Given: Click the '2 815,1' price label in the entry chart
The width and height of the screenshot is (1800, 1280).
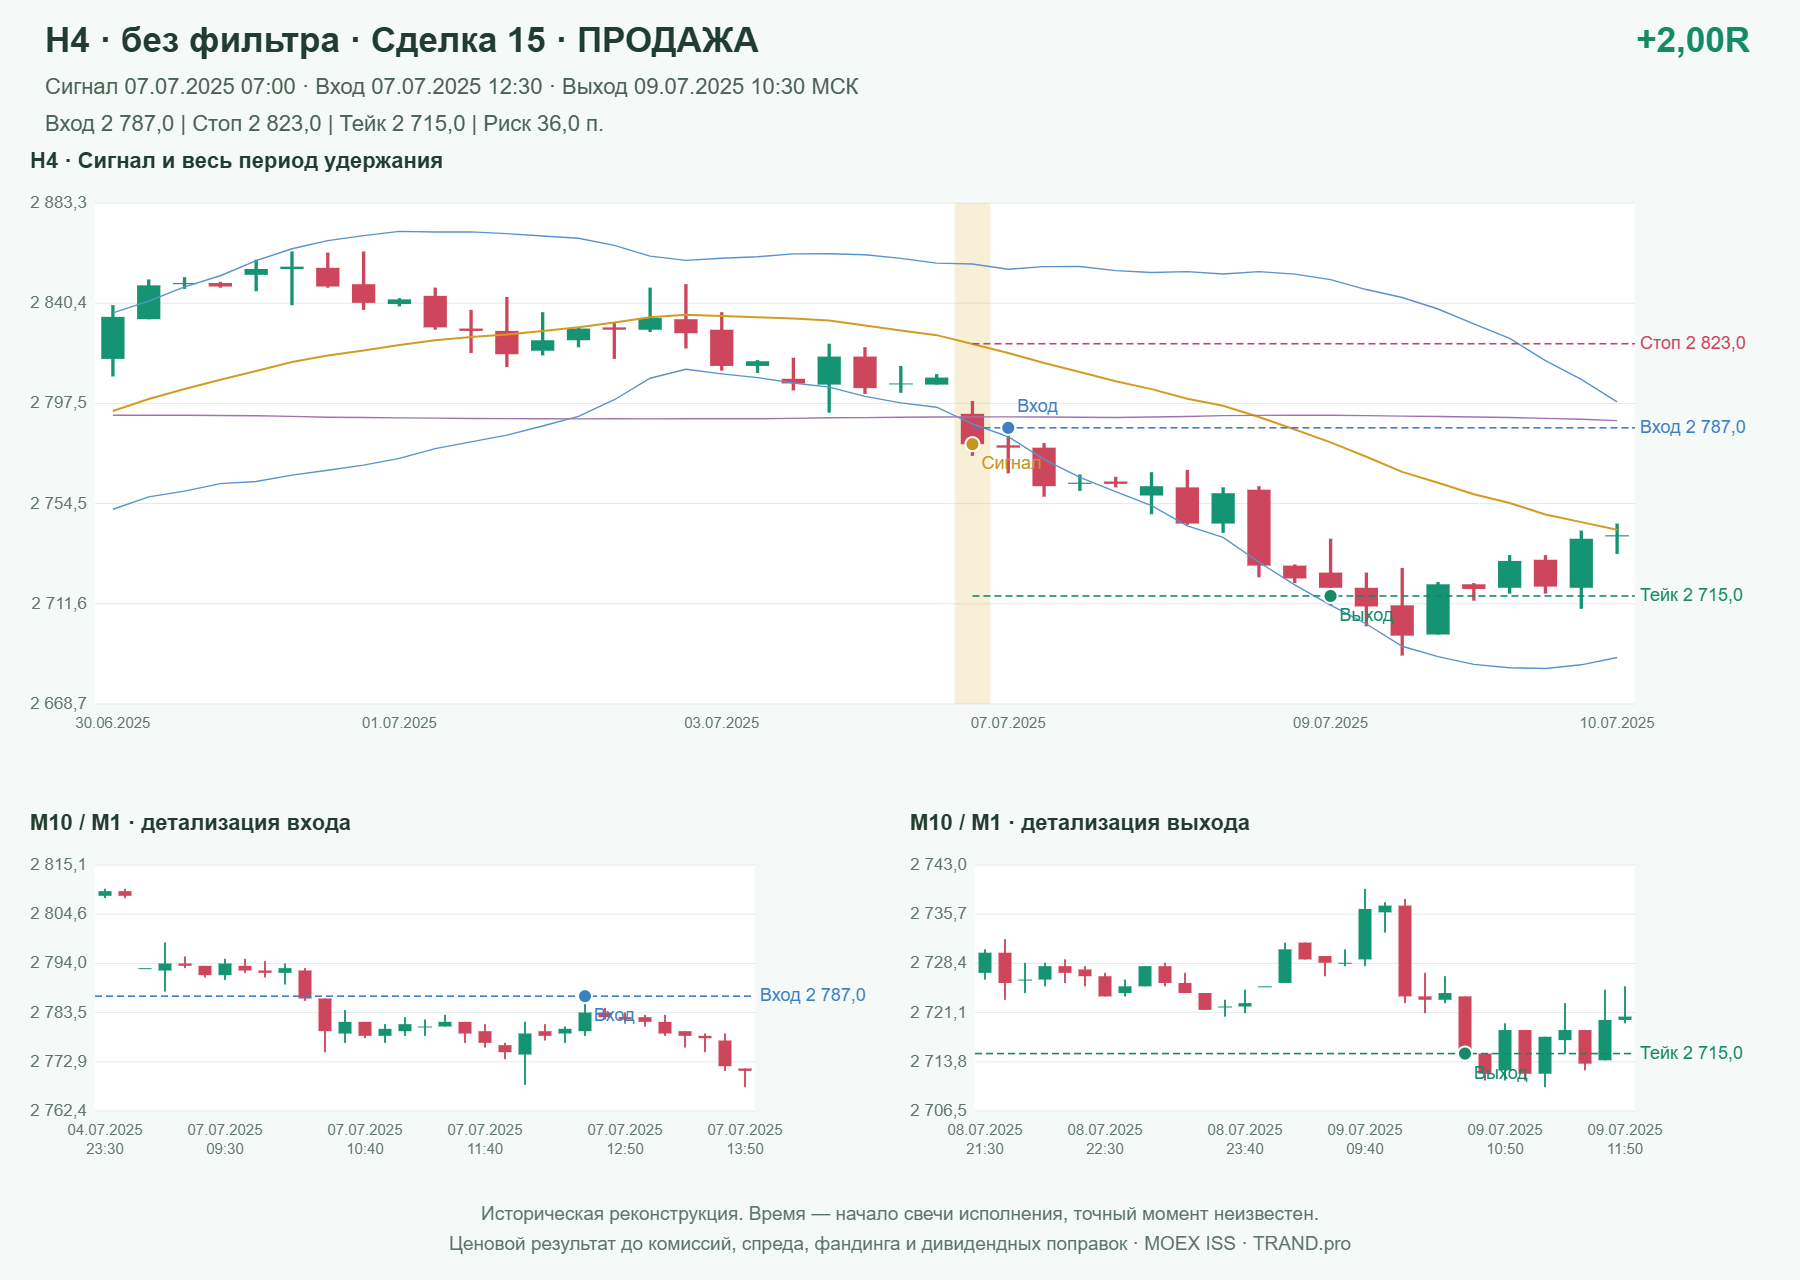Looking at the screenshot, I should (58, 865).
